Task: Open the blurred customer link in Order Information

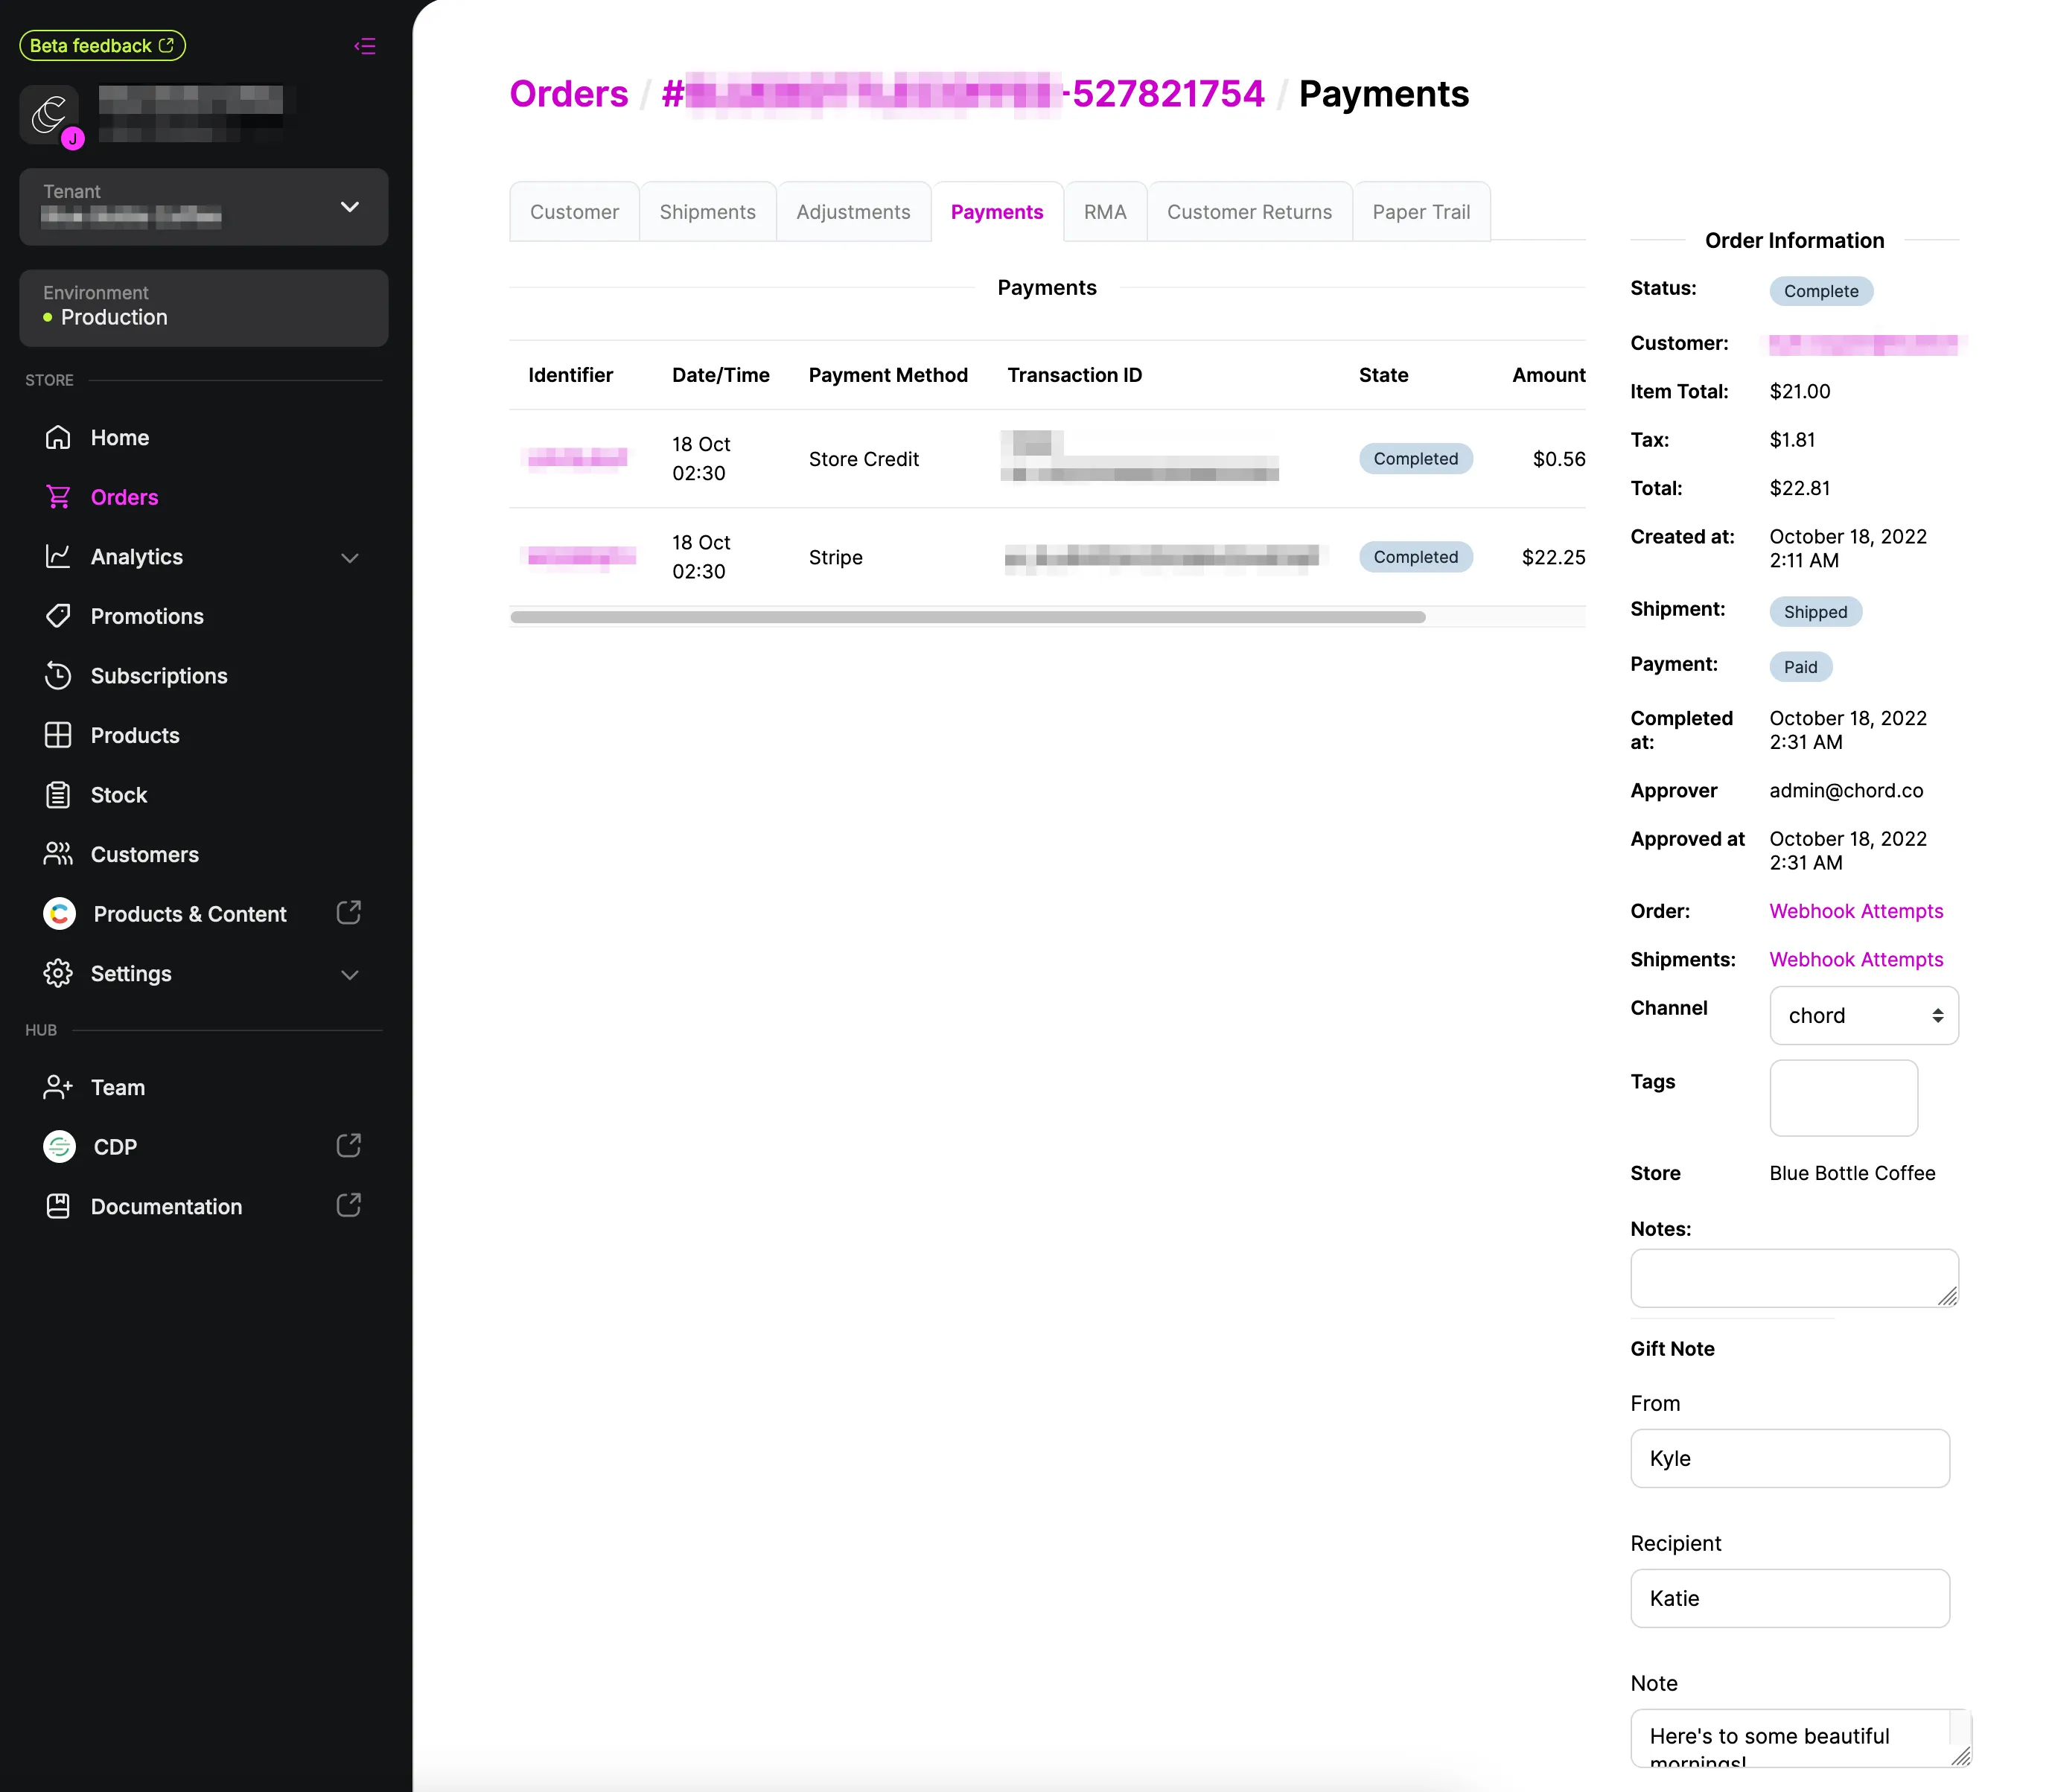Action: [x=1864, y=345]
